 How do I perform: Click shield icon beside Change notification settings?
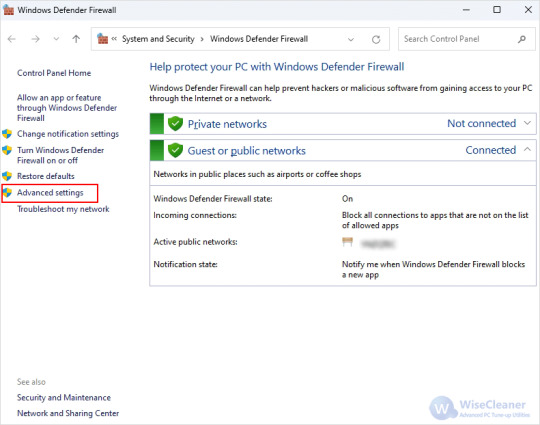click(x=7, y=134)
